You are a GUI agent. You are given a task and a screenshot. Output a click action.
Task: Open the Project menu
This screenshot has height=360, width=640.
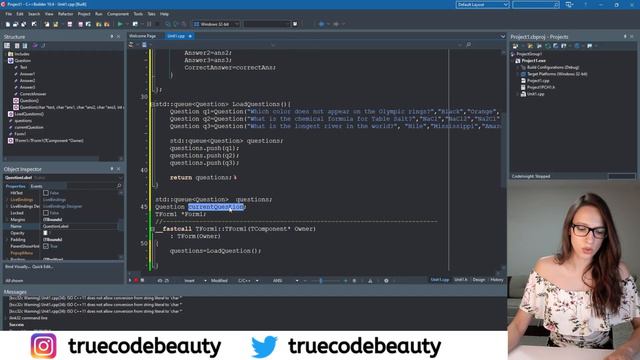pos(84,14)
